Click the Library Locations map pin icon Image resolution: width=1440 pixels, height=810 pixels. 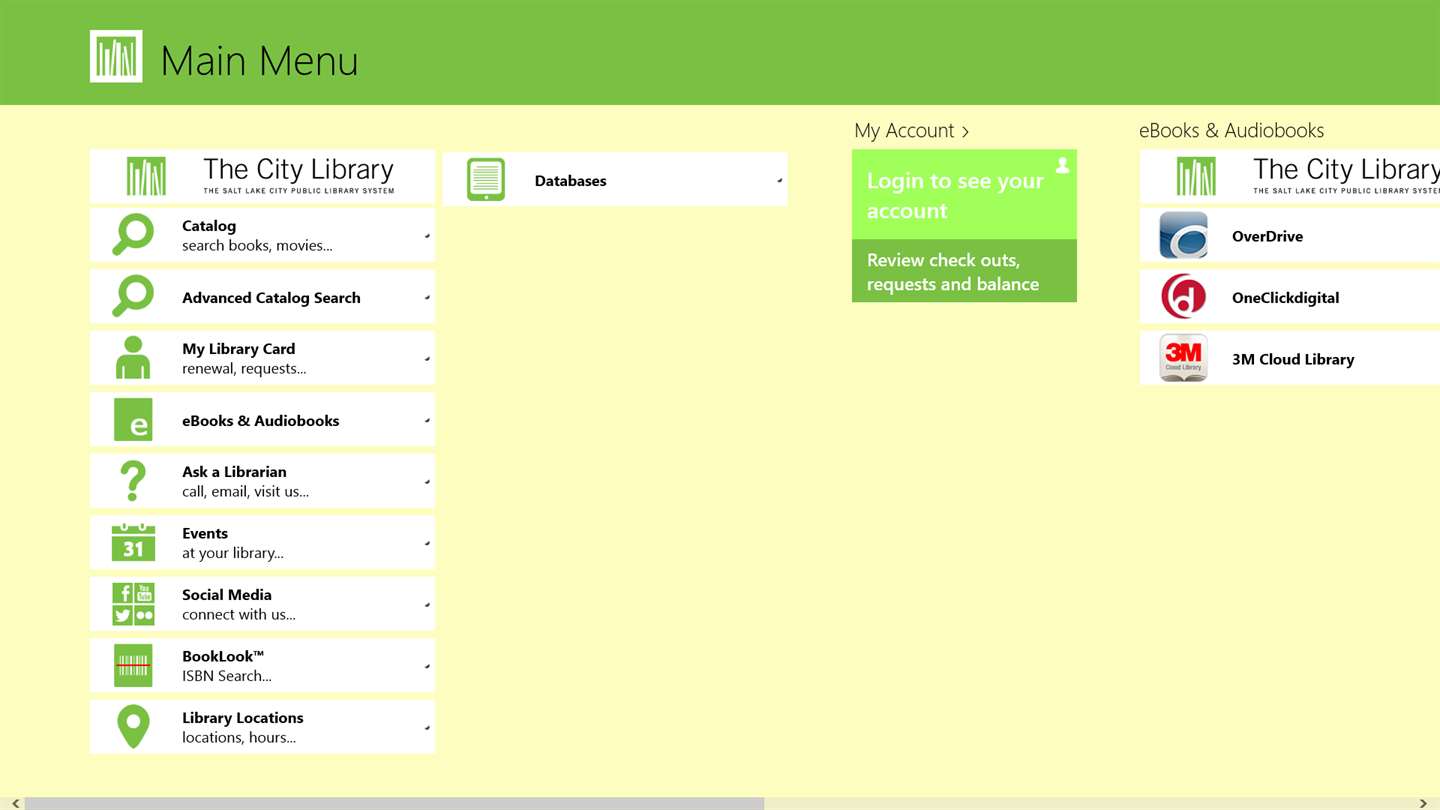133,727
